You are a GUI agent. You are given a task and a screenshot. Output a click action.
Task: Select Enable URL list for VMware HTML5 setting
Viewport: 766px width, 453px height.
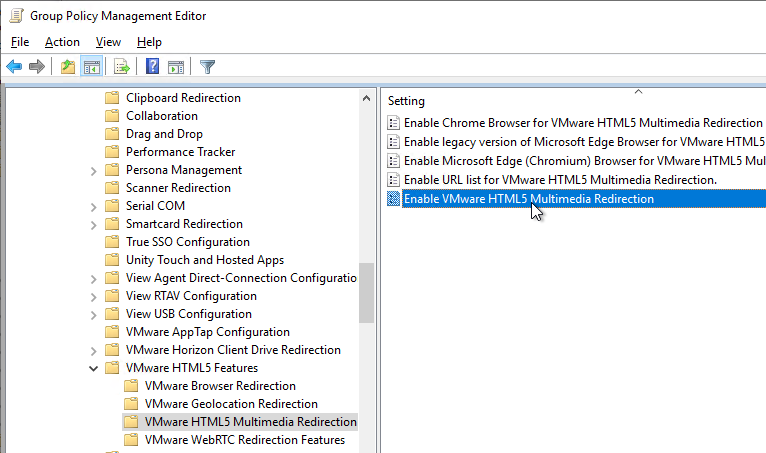tap(560, 180)
